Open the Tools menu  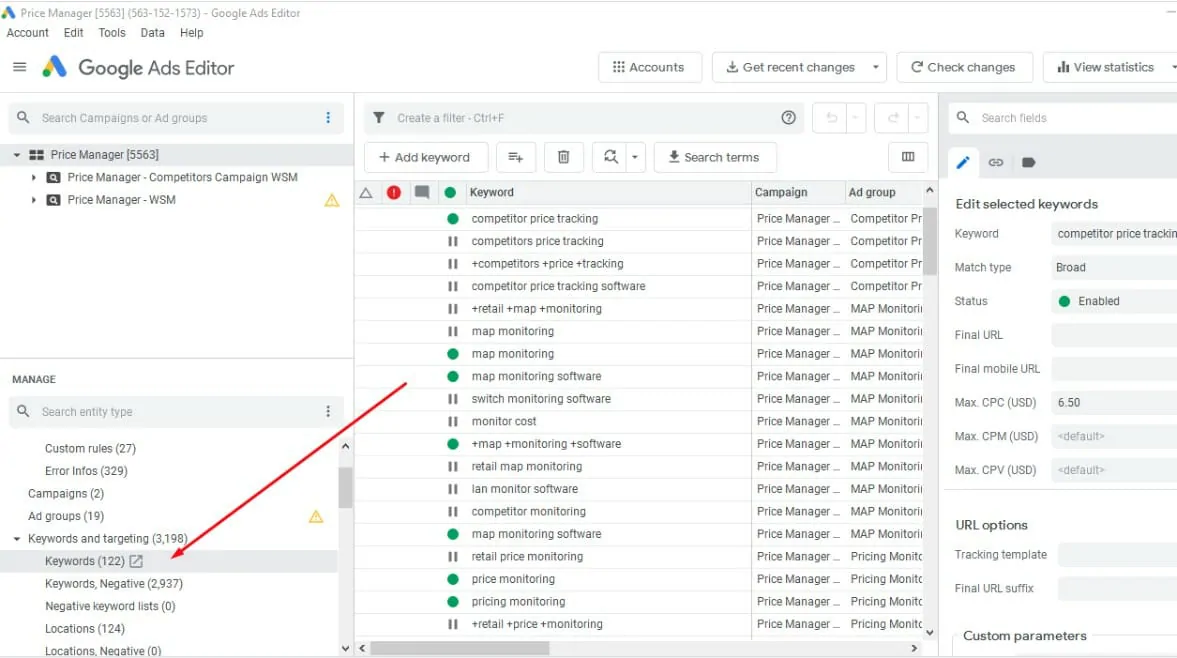point(112,33)
